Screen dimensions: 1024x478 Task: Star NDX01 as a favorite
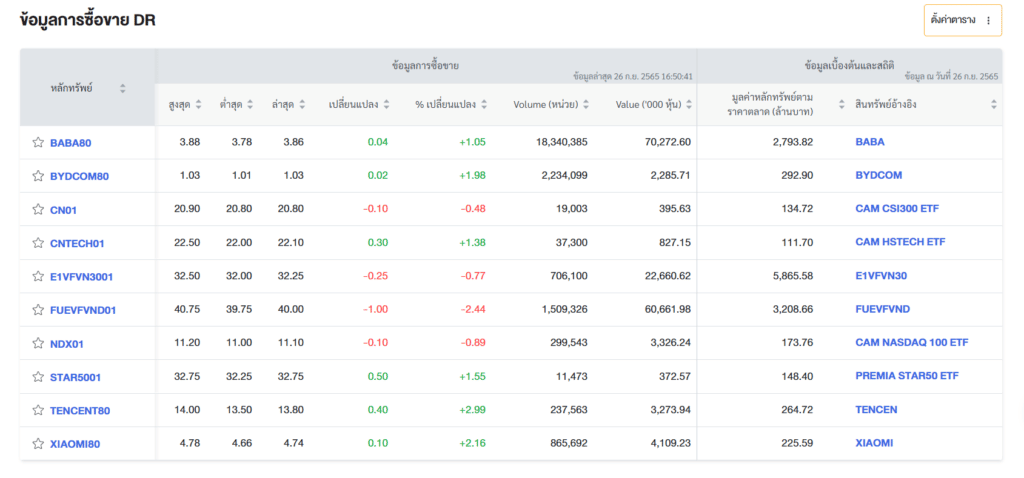click(x=38, y=343)
